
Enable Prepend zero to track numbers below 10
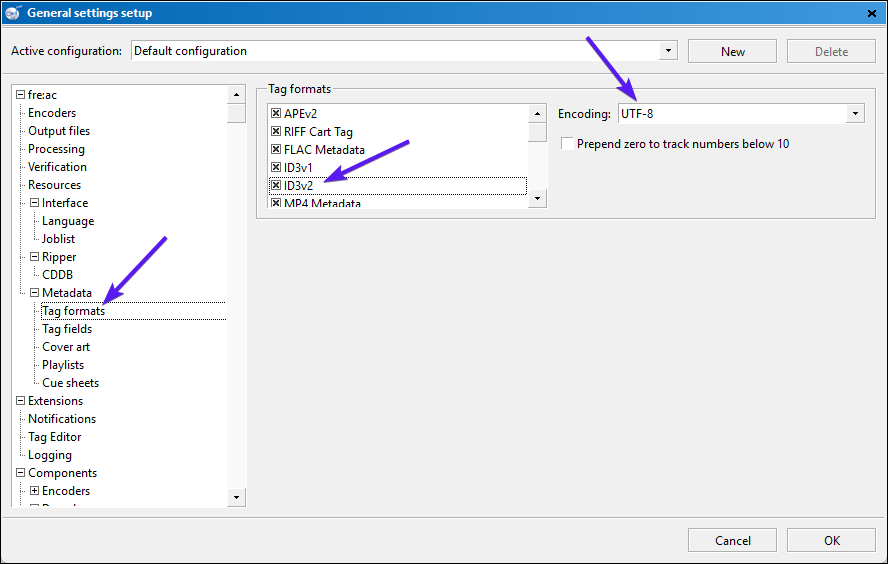[x=567, y=143]
